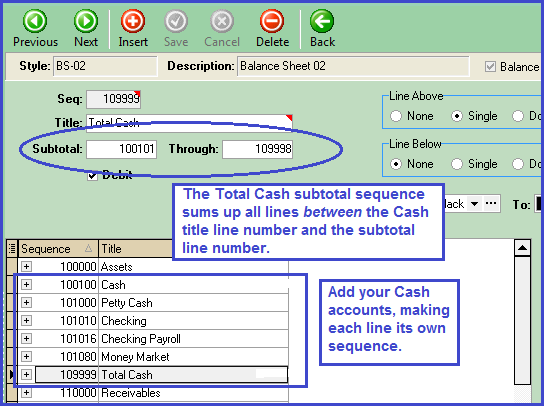Click the ellipsis button next to color dropdown
544x406 pixels.
coord(491,204)
